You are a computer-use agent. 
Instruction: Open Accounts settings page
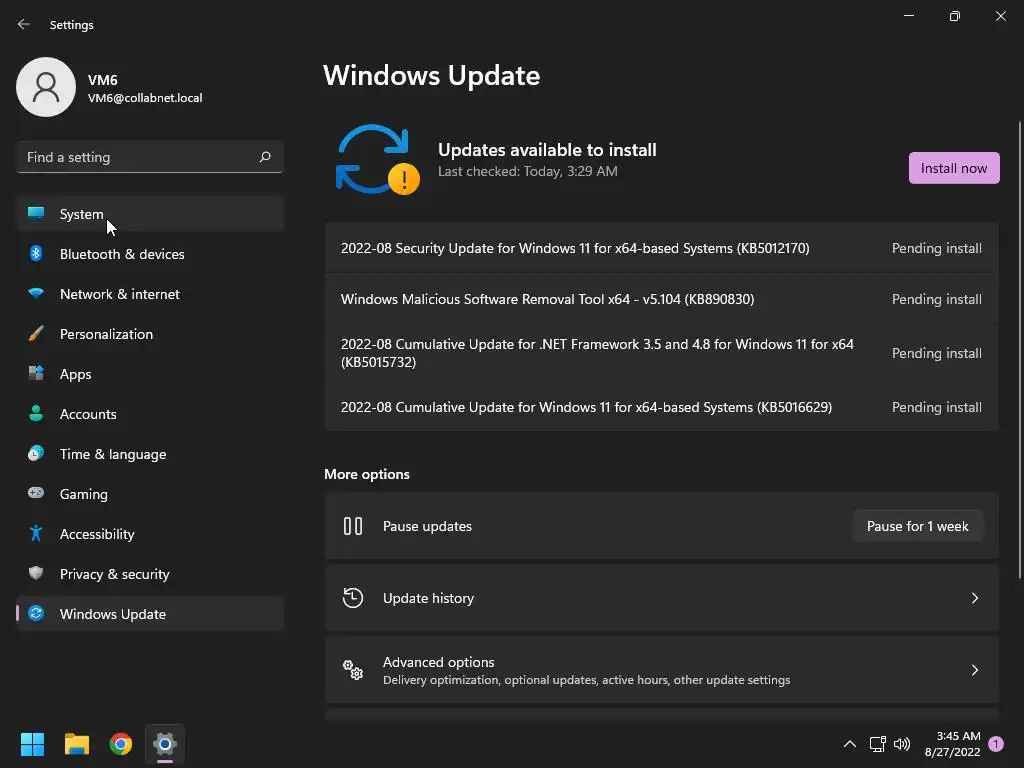150,413
